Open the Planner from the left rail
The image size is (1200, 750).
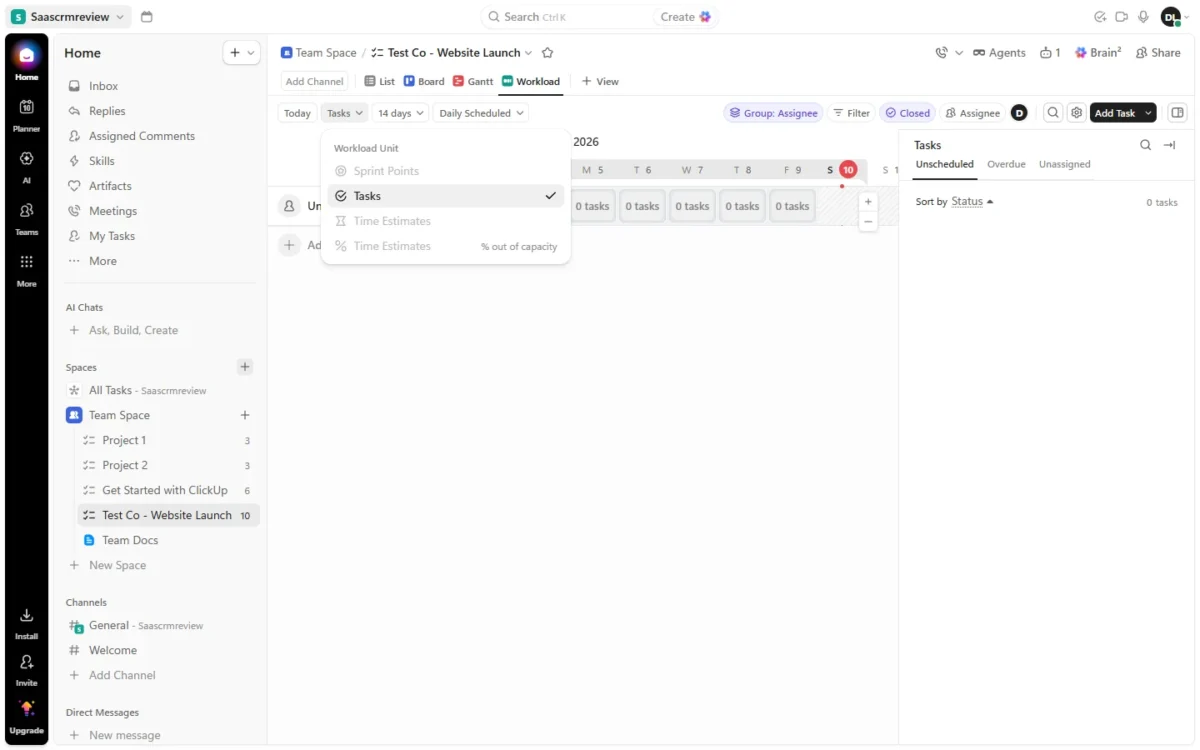click(26, 115)
